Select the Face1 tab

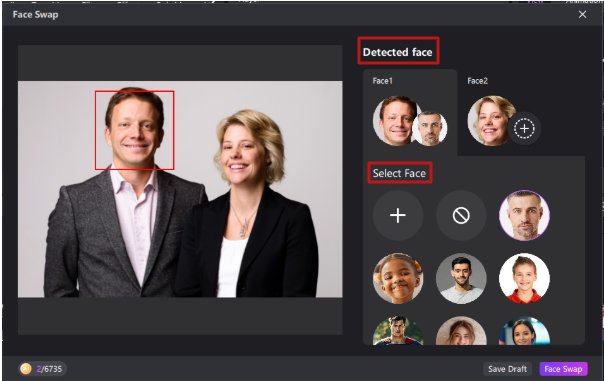[410, 112]
